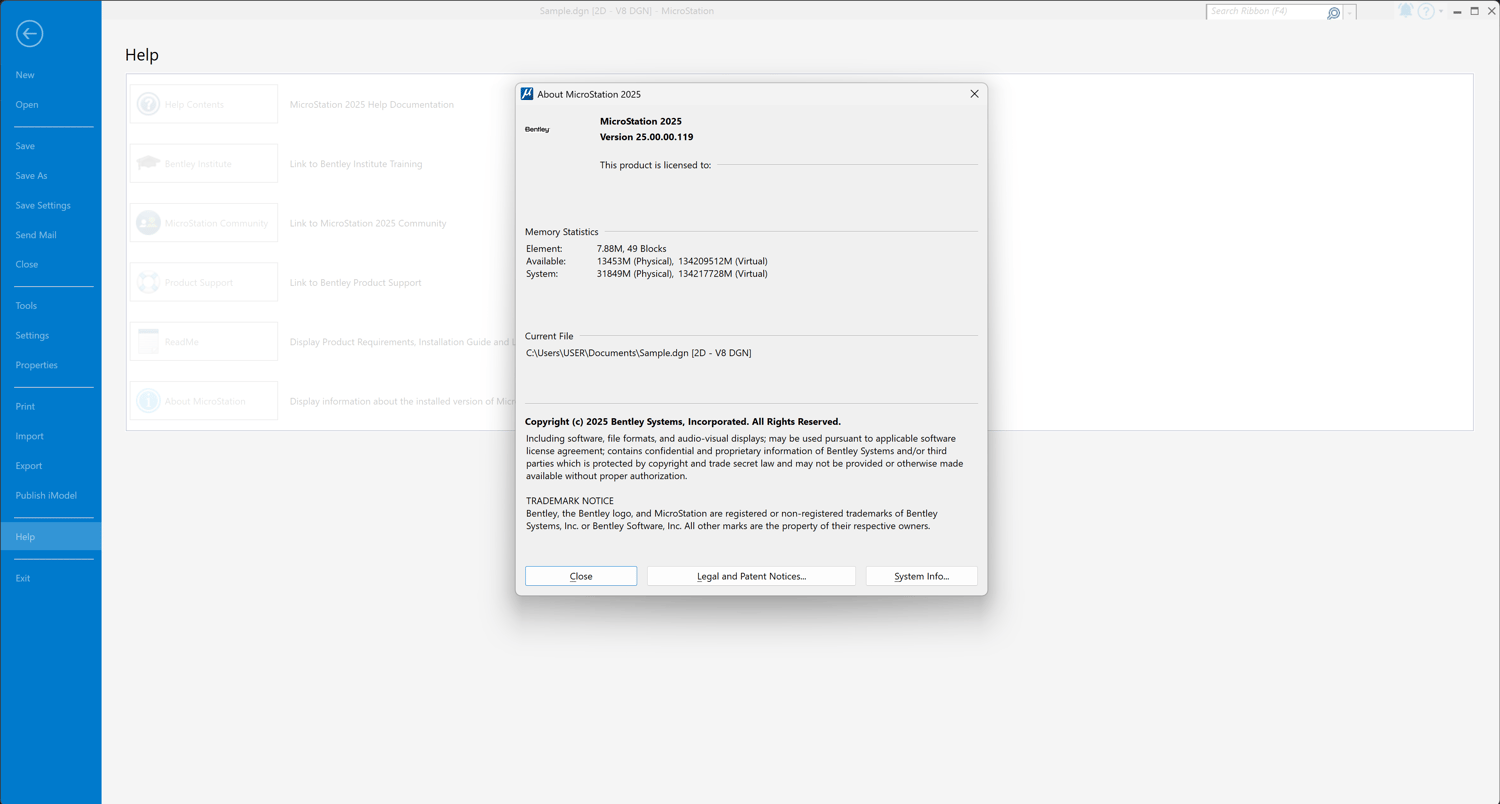This screenshot has height=804, width=1500.
Task: Expand the dropdown next to Search Ribbon
Action: [1349, 12]
